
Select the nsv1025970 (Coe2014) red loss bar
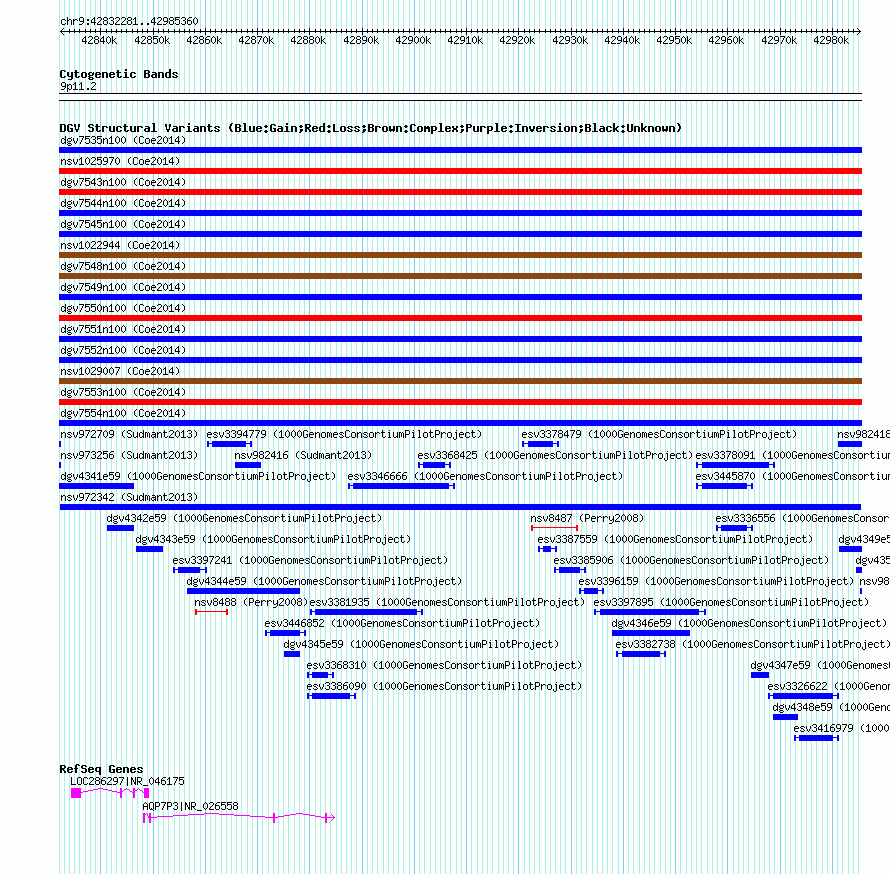click(460, 171)
